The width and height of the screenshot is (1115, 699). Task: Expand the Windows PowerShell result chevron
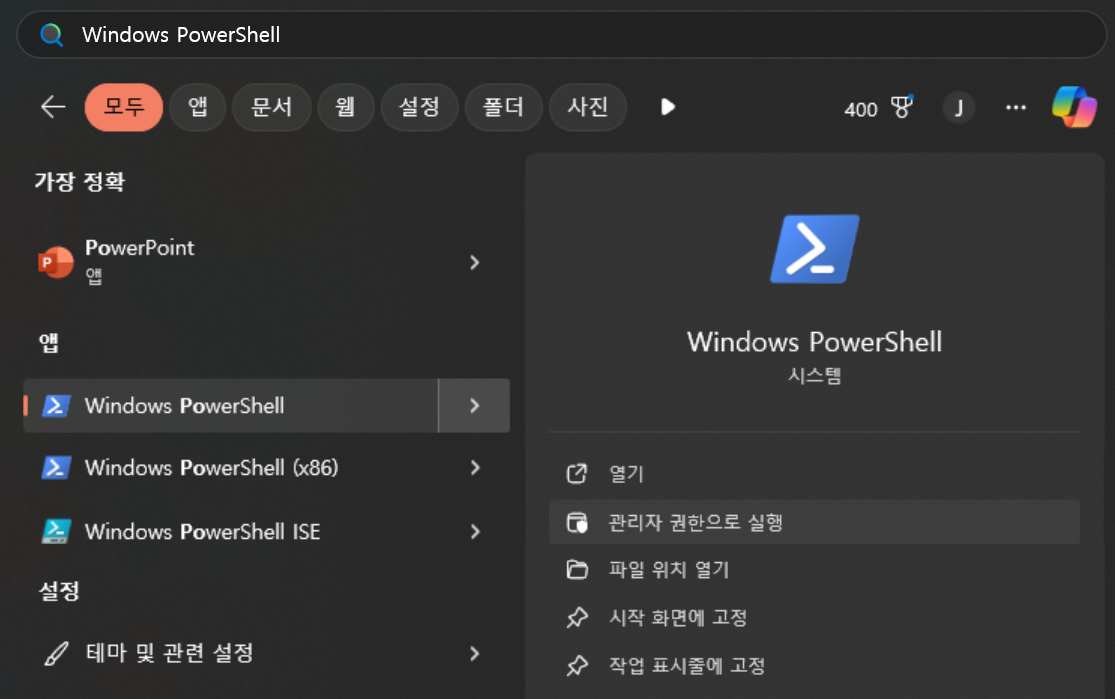[x=474, y=405]
